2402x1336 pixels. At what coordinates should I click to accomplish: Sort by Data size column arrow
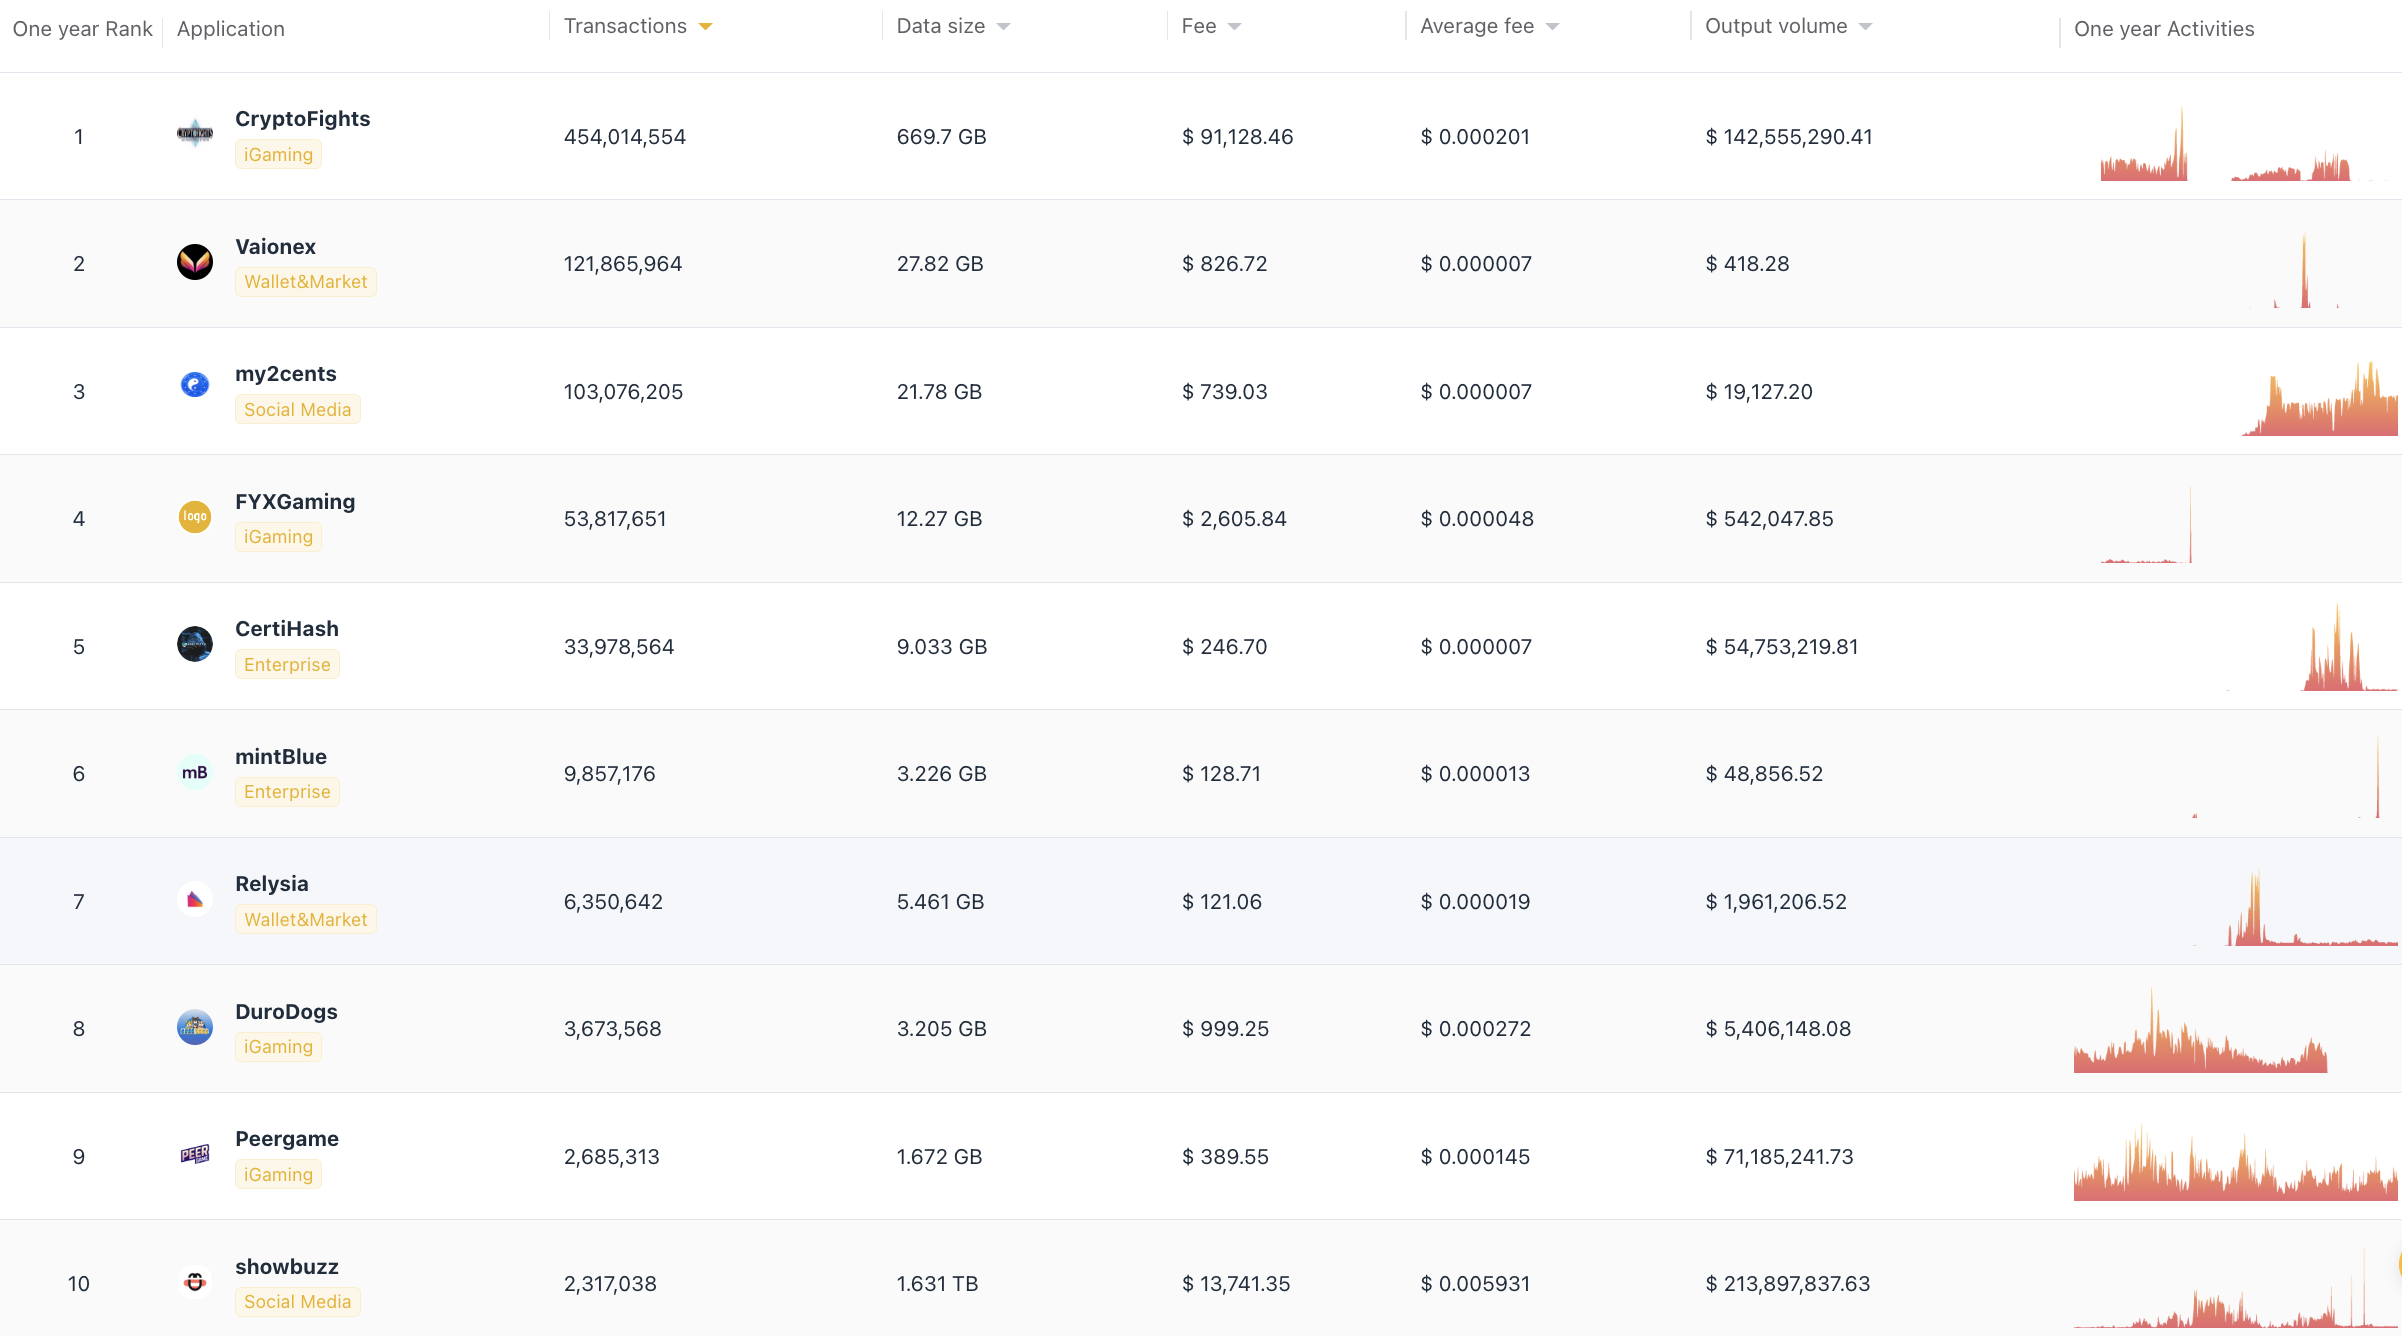click(1004, 27)
